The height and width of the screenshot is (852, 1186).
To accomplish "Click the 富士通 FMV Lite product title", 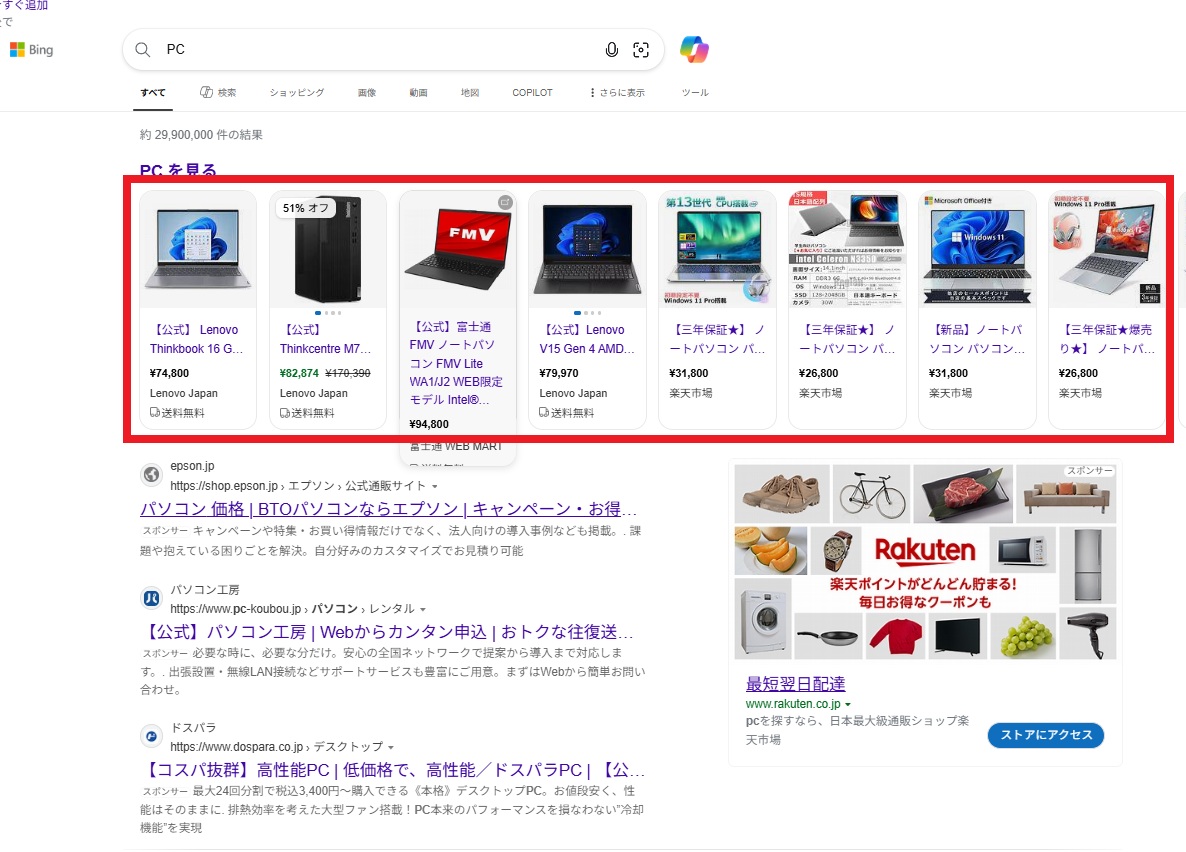I will tap(455, 363).
